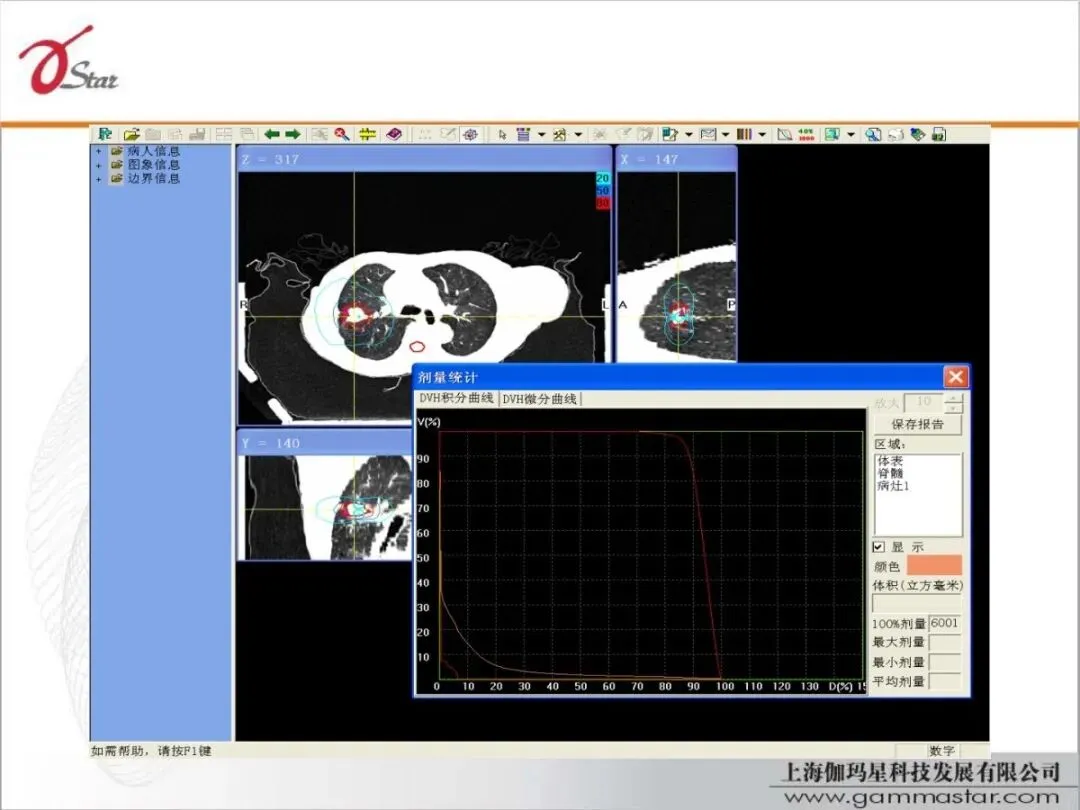Expand the 病人信息 tree node
1080x810 pixels.
coord(98,152)
